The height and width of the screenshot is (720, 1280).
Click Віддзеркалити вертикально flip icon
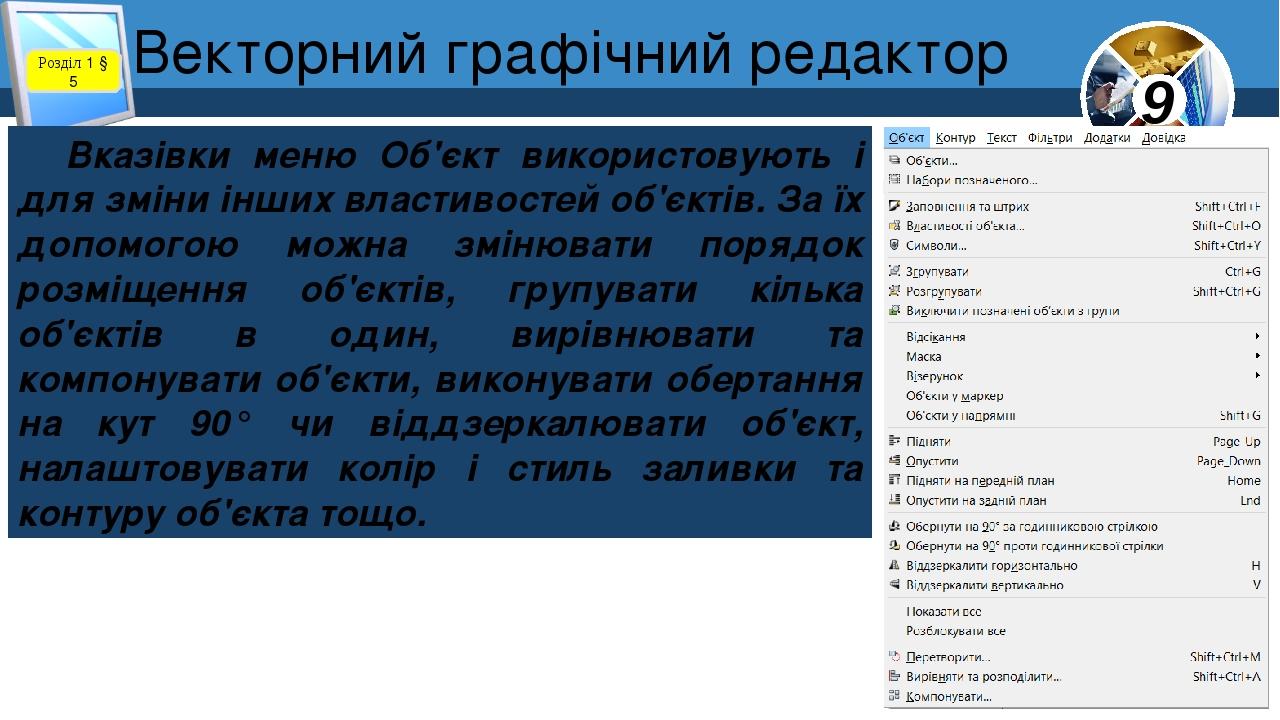tap(894, 585)
